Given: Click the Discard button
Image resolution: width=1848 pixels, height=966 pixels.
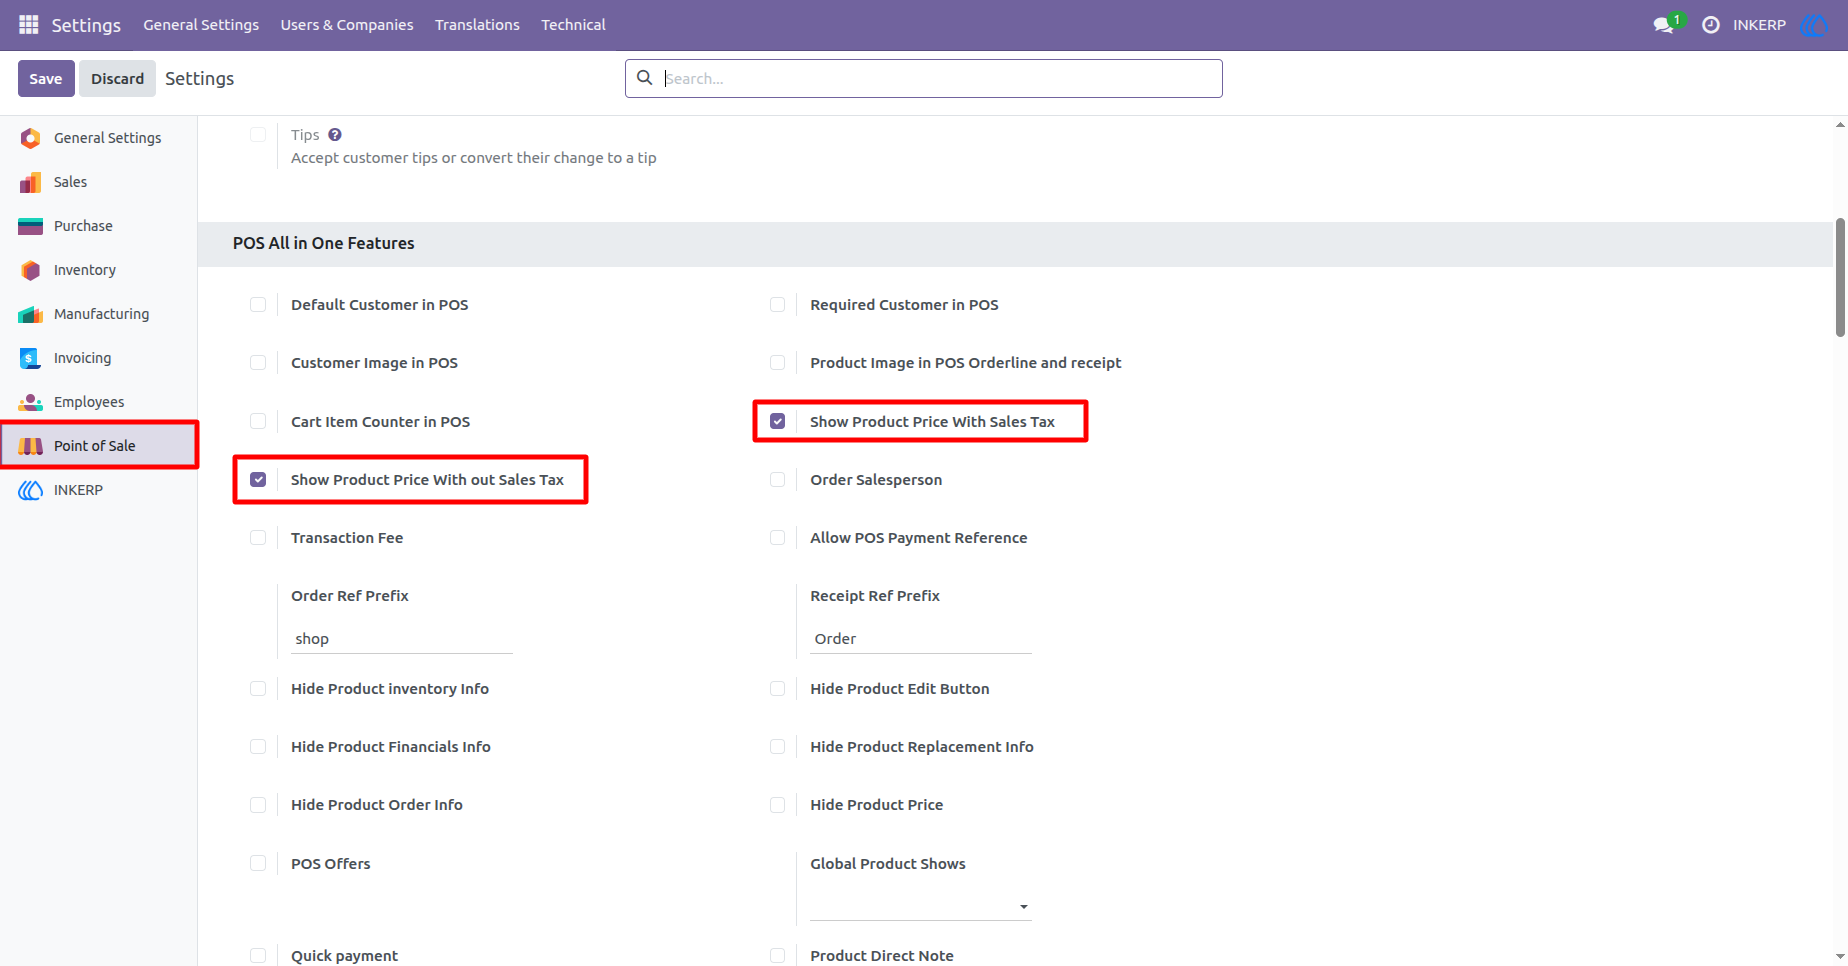Looking at the screenshot, I should pos(118,79).
